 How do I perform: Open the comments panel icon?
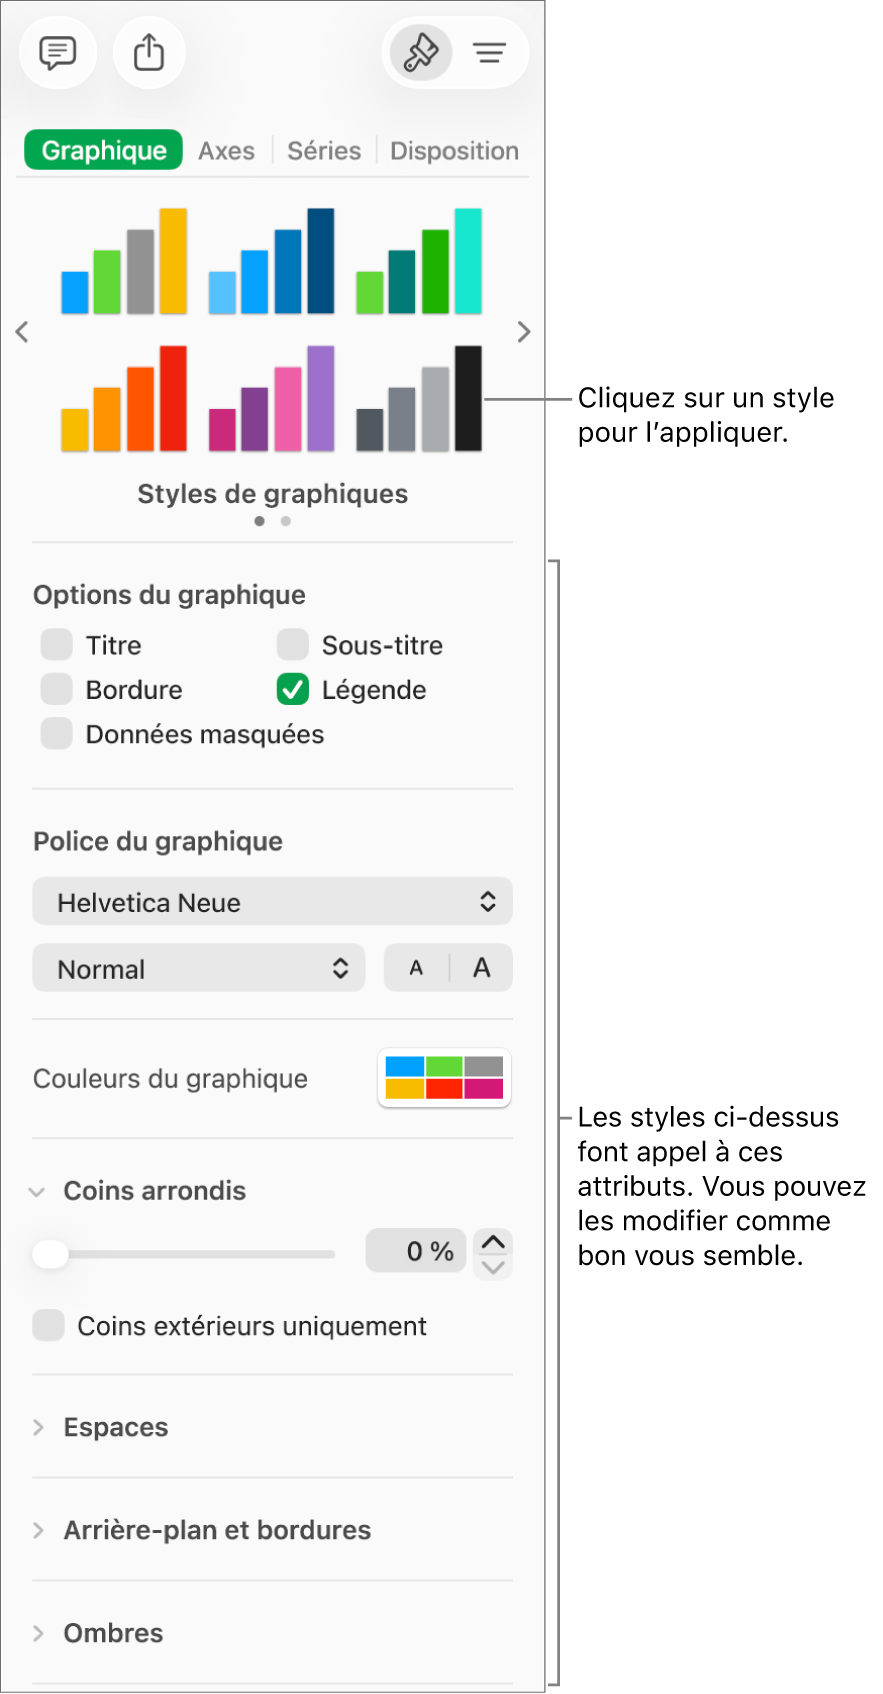[x=58, y=52]
